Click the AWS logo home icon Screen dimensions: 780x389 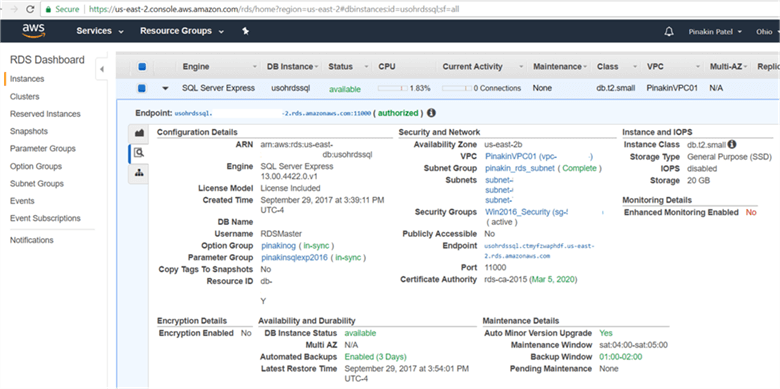[x=33, y=31]
